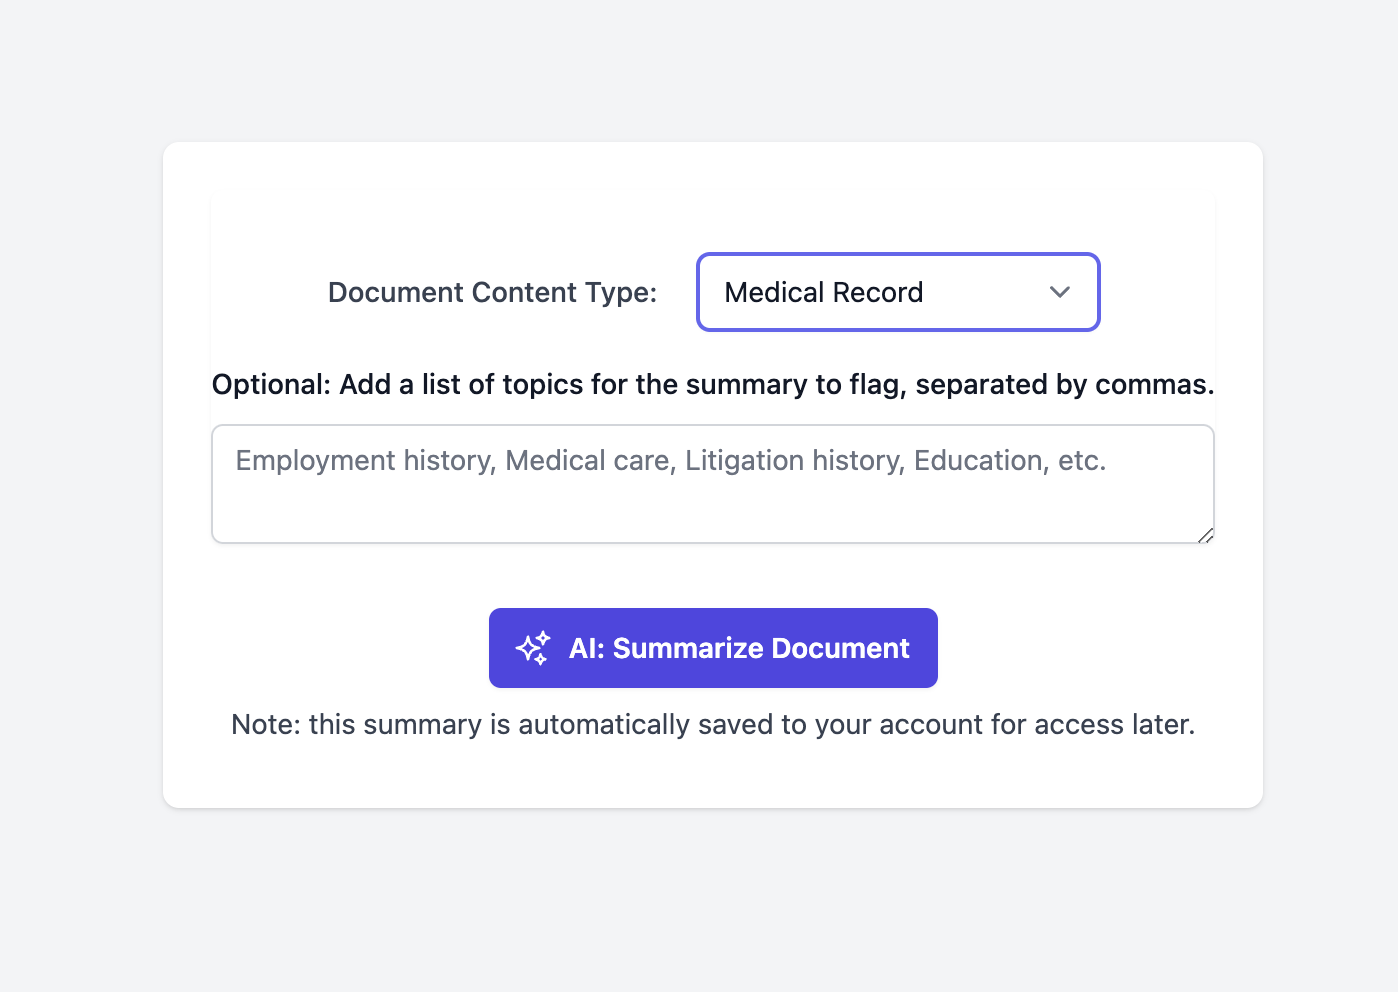Screen dimensions: 1398x992
Task: Start the document summary generation
Action: [x=712, y=648]
